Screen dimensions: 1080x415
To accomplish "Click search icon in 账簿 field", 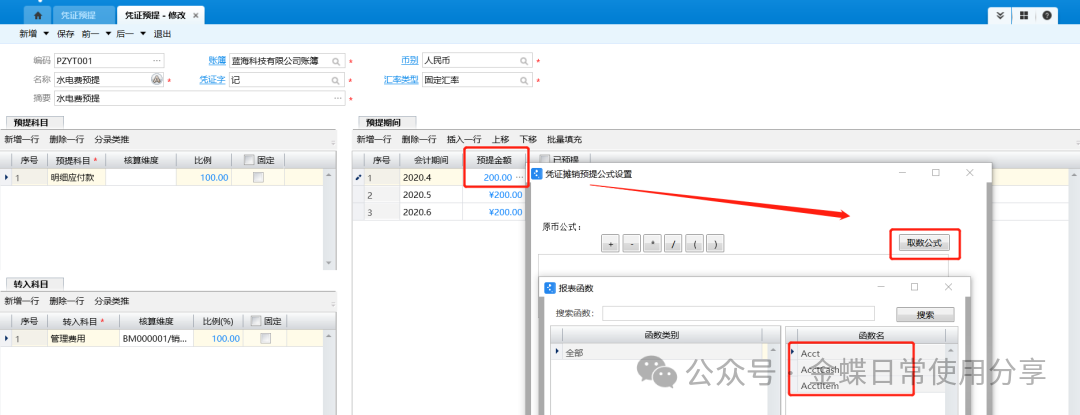I will [x=337, y=60].
